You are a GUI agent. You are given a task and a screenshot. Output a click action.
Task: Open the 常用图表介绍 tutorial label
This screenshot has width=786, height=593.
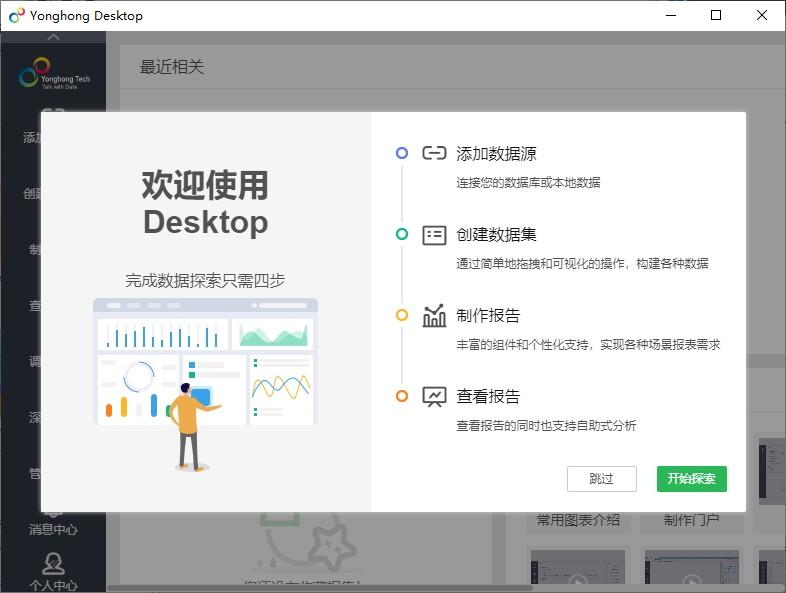(x=578, y=520)
